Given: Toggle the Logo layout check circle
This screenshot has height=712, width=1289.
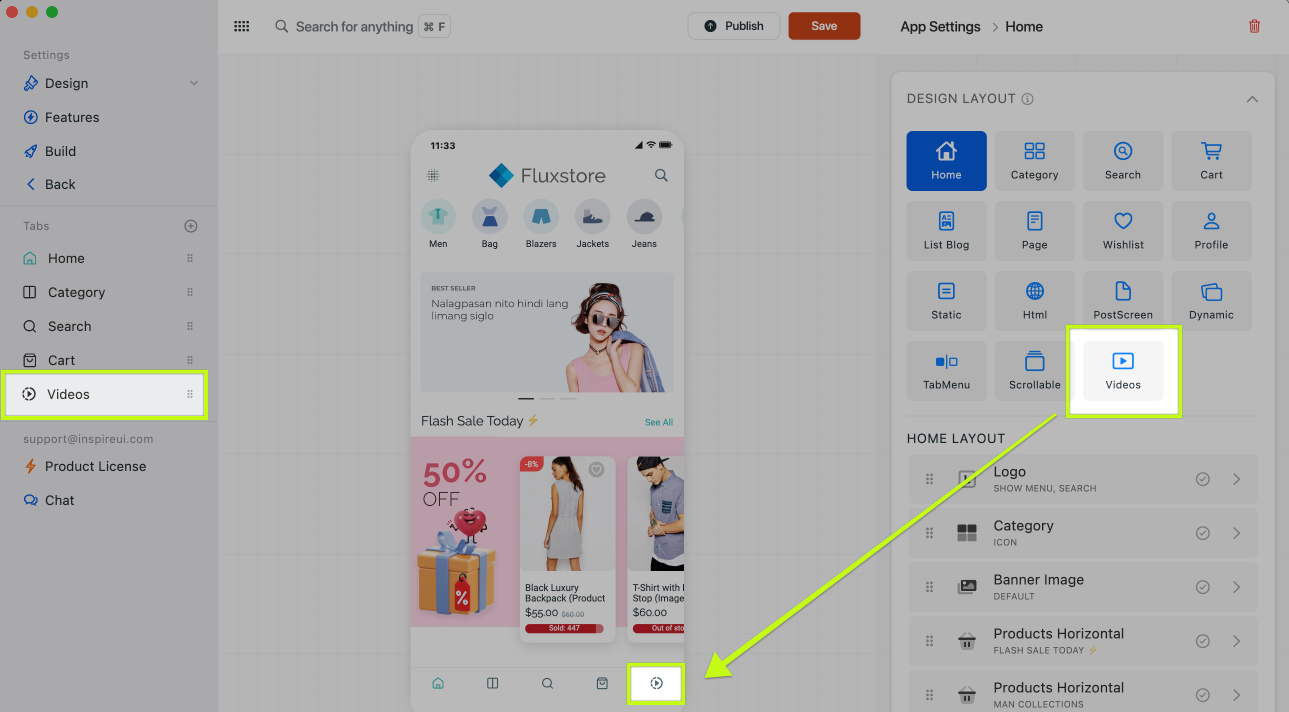Looking at the screenshot, I should [1203, 479].
